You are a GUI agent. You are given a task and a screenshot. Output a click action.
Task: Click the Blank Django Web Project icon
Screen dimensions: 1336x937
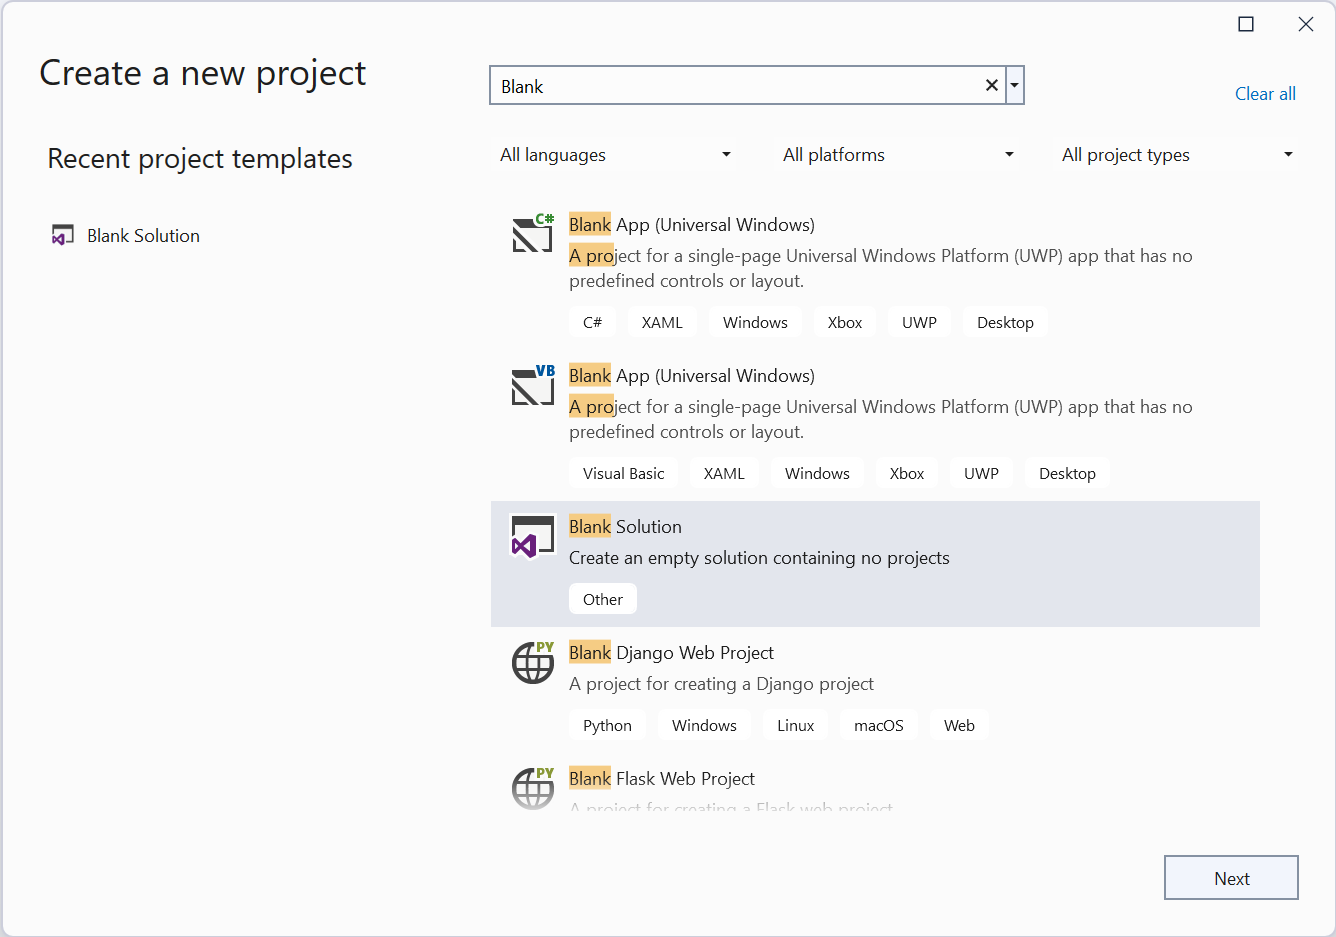point(532,662)
